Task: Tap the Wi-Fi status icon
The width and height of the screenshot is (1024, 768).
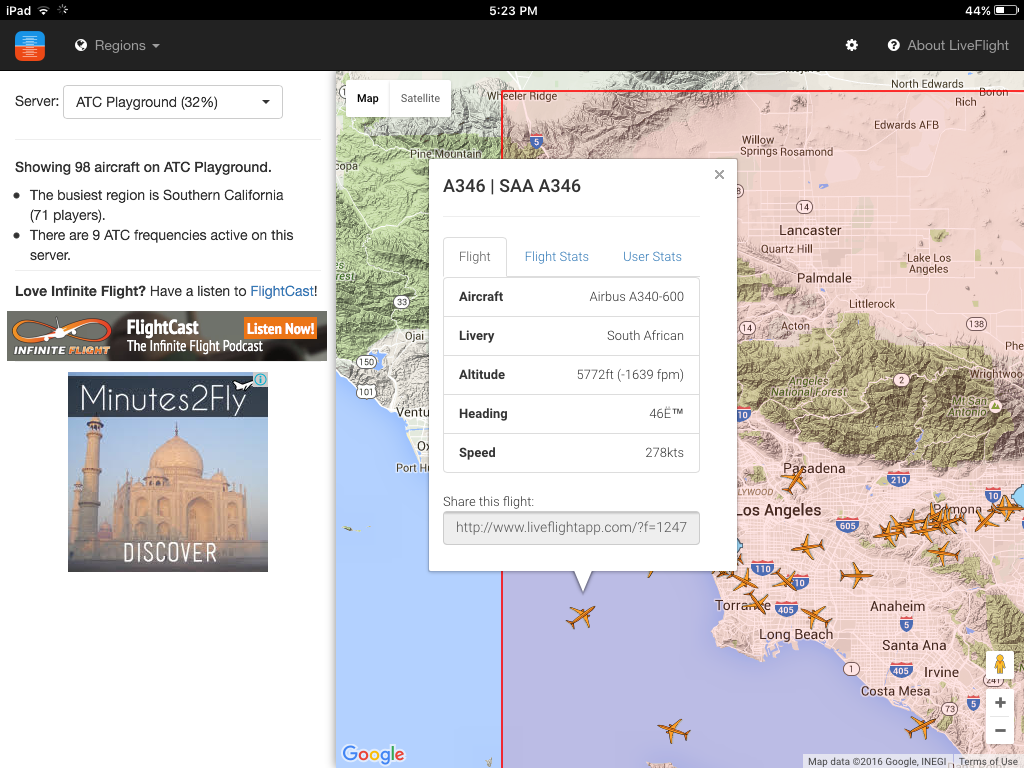Action: point(43,10)
